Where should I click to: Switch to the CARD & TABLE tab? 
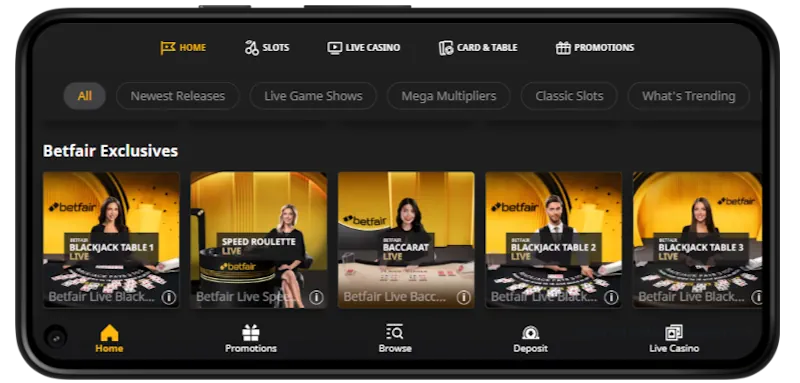point(487,48)
